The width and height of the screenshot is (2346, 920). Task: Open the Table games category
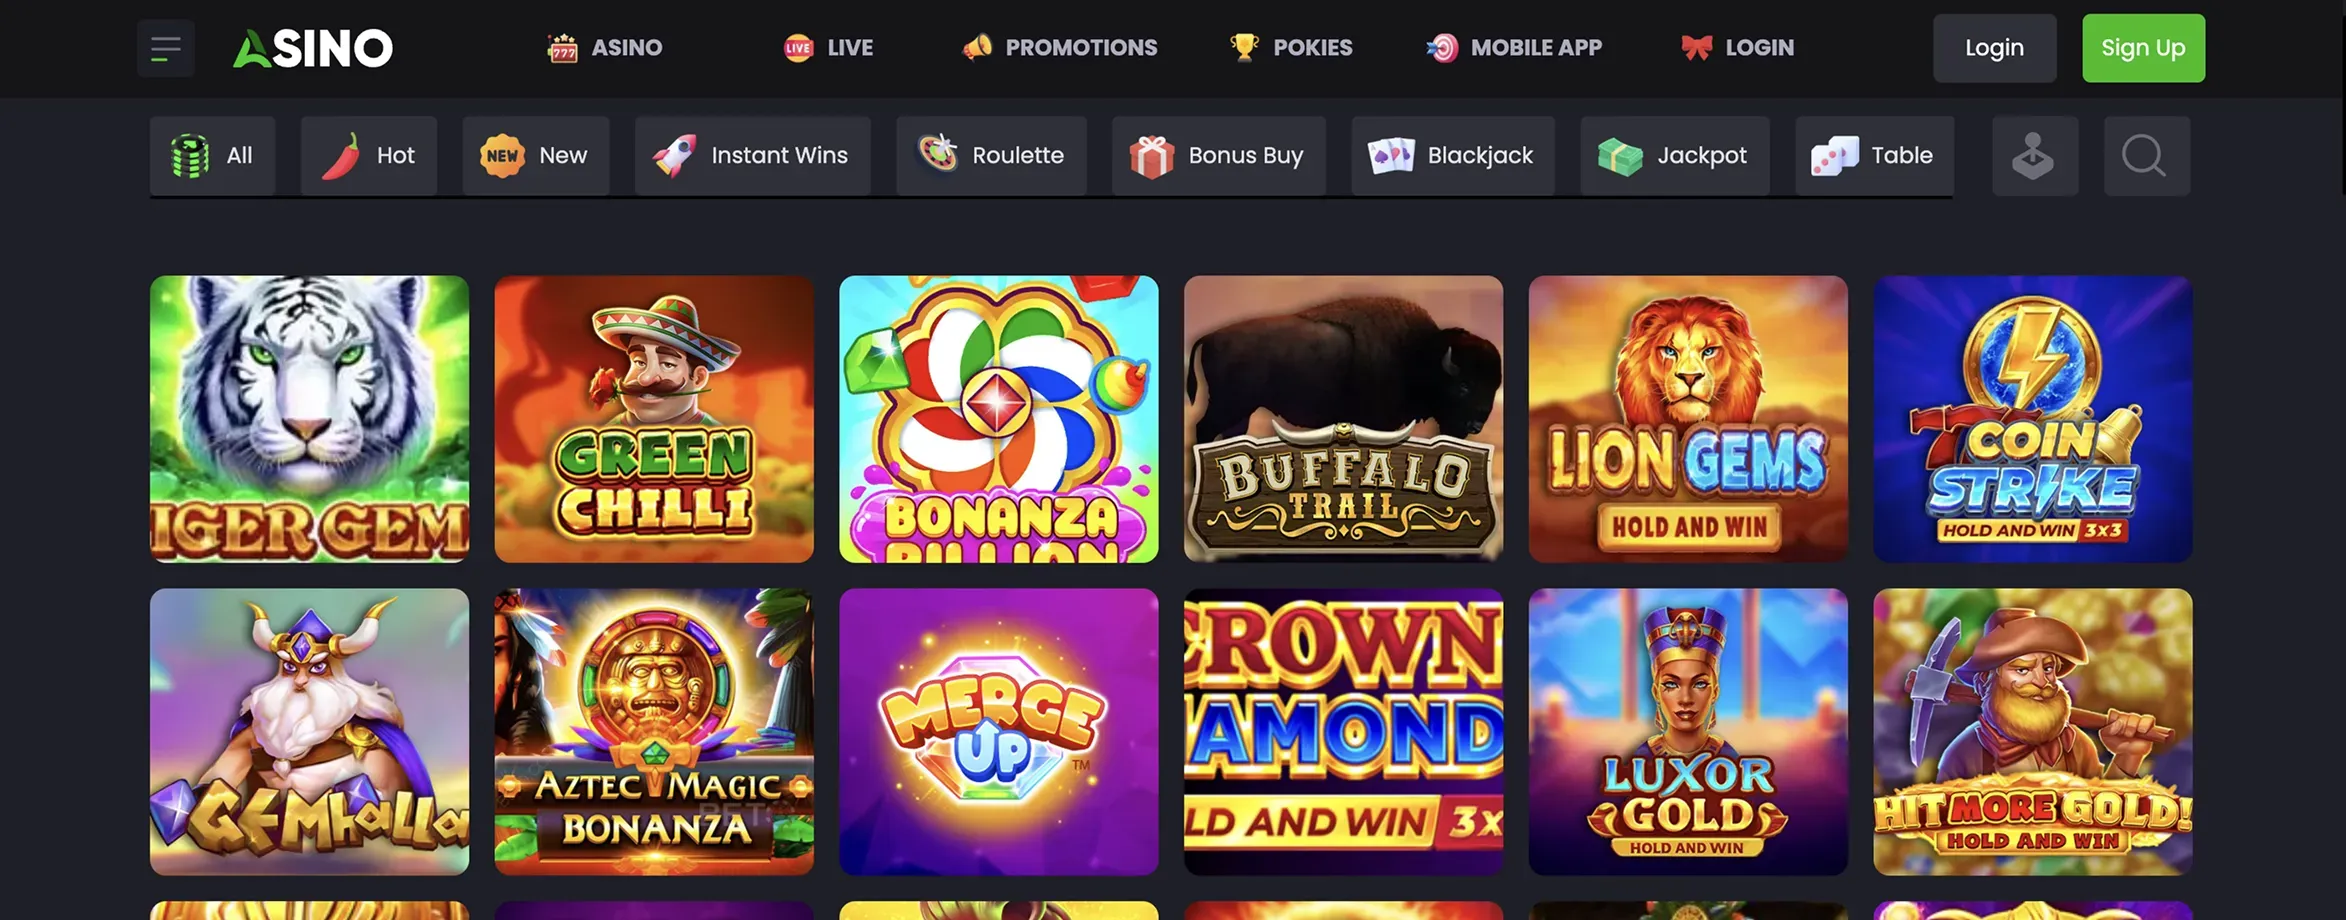click(x=1874, y=156)
